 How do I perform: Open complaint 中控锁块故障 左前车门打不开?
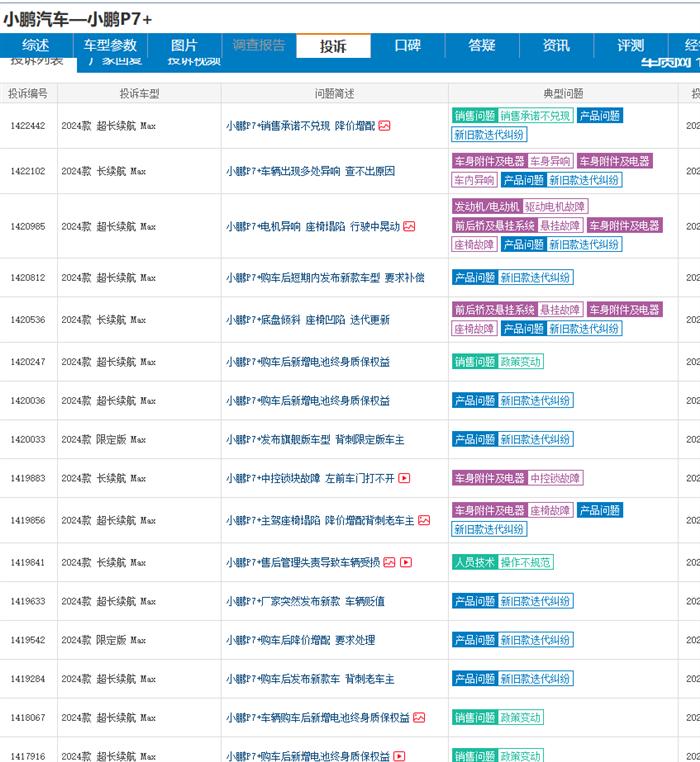pyautogui.click(x=310, y=478)
